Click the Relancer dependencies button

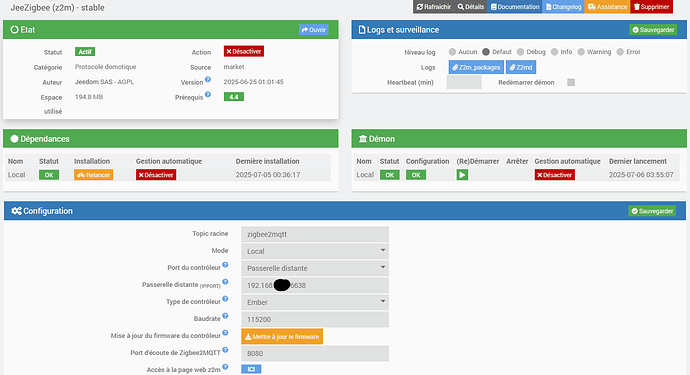click(93, 175)
